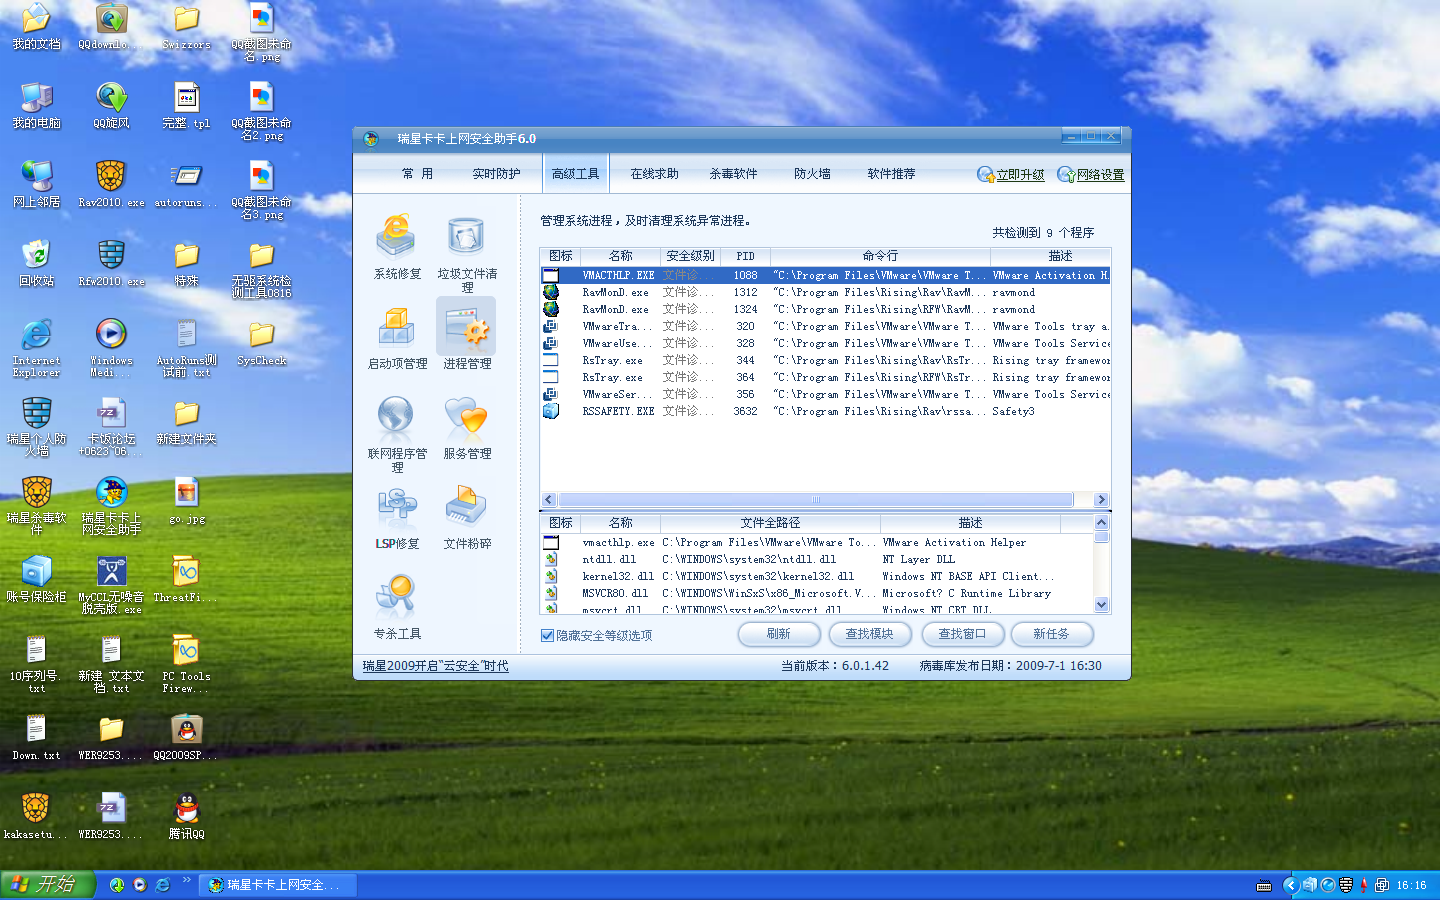Click the 查找模块 find module button

pos(869,634)
